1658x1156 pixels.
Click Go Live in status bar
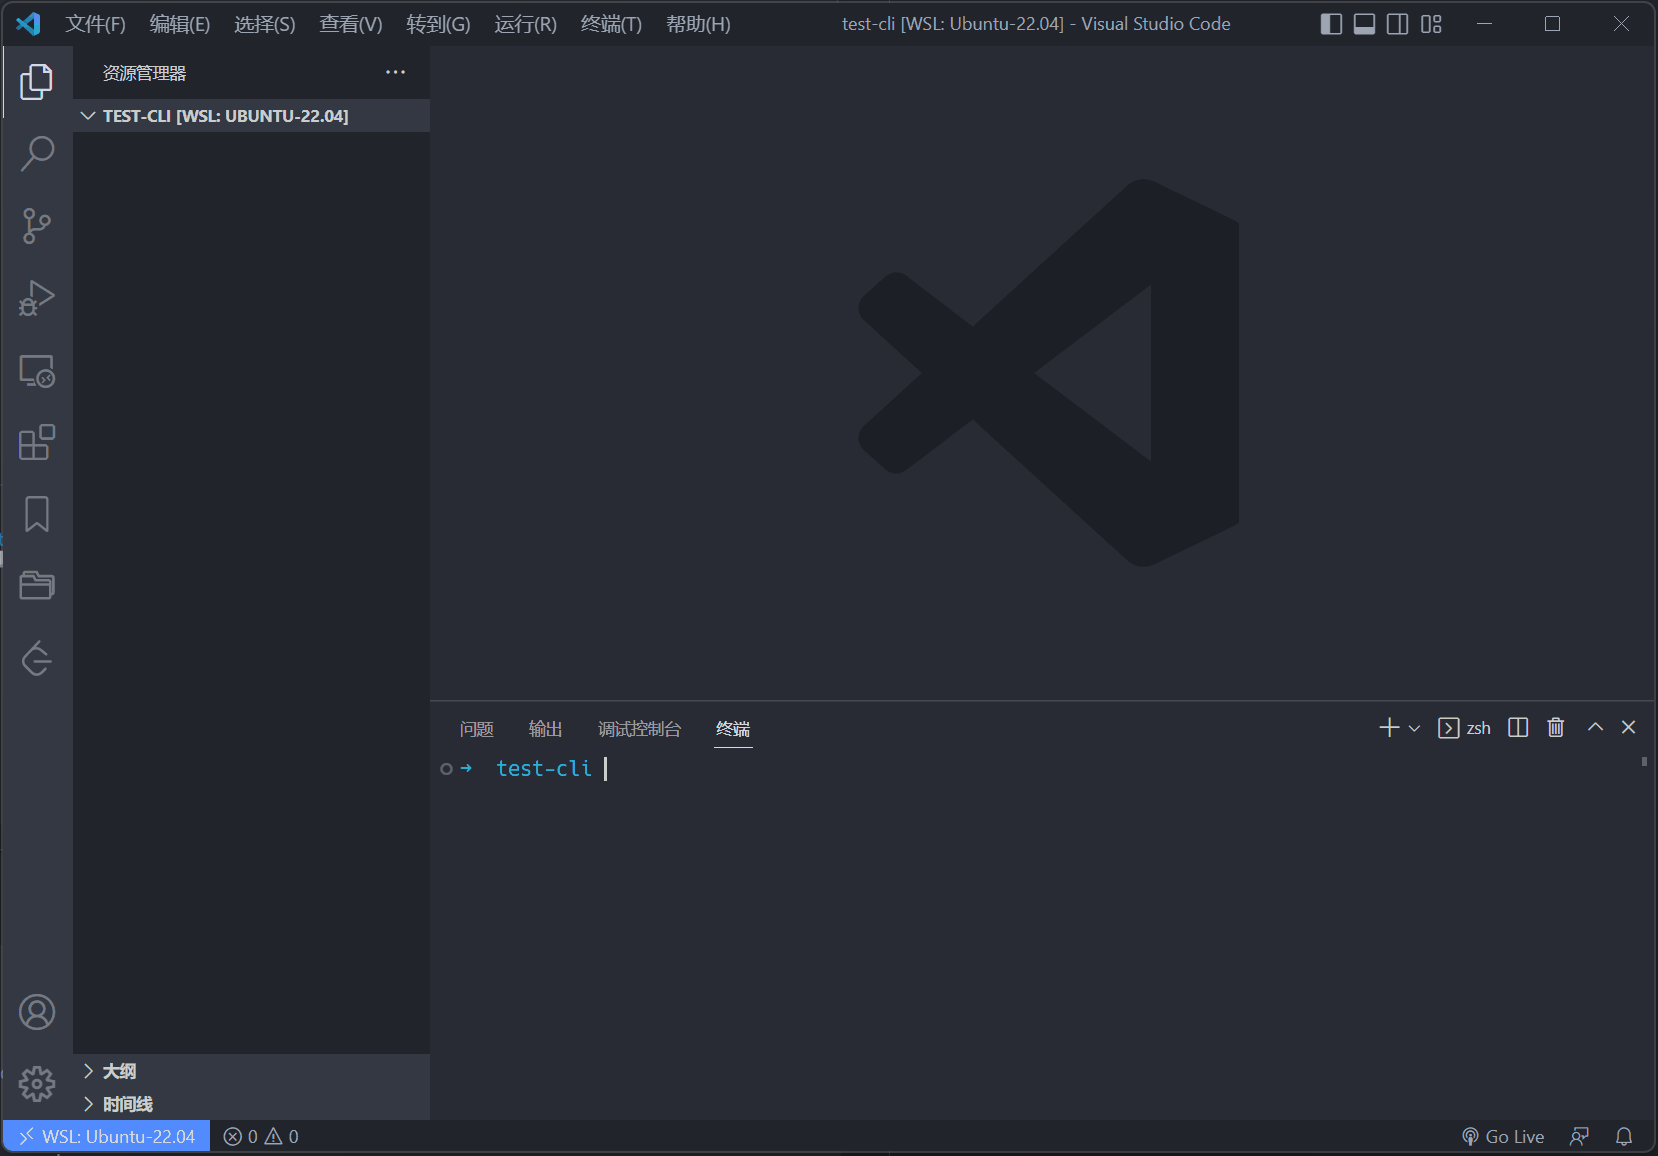coord(1503,1136)
